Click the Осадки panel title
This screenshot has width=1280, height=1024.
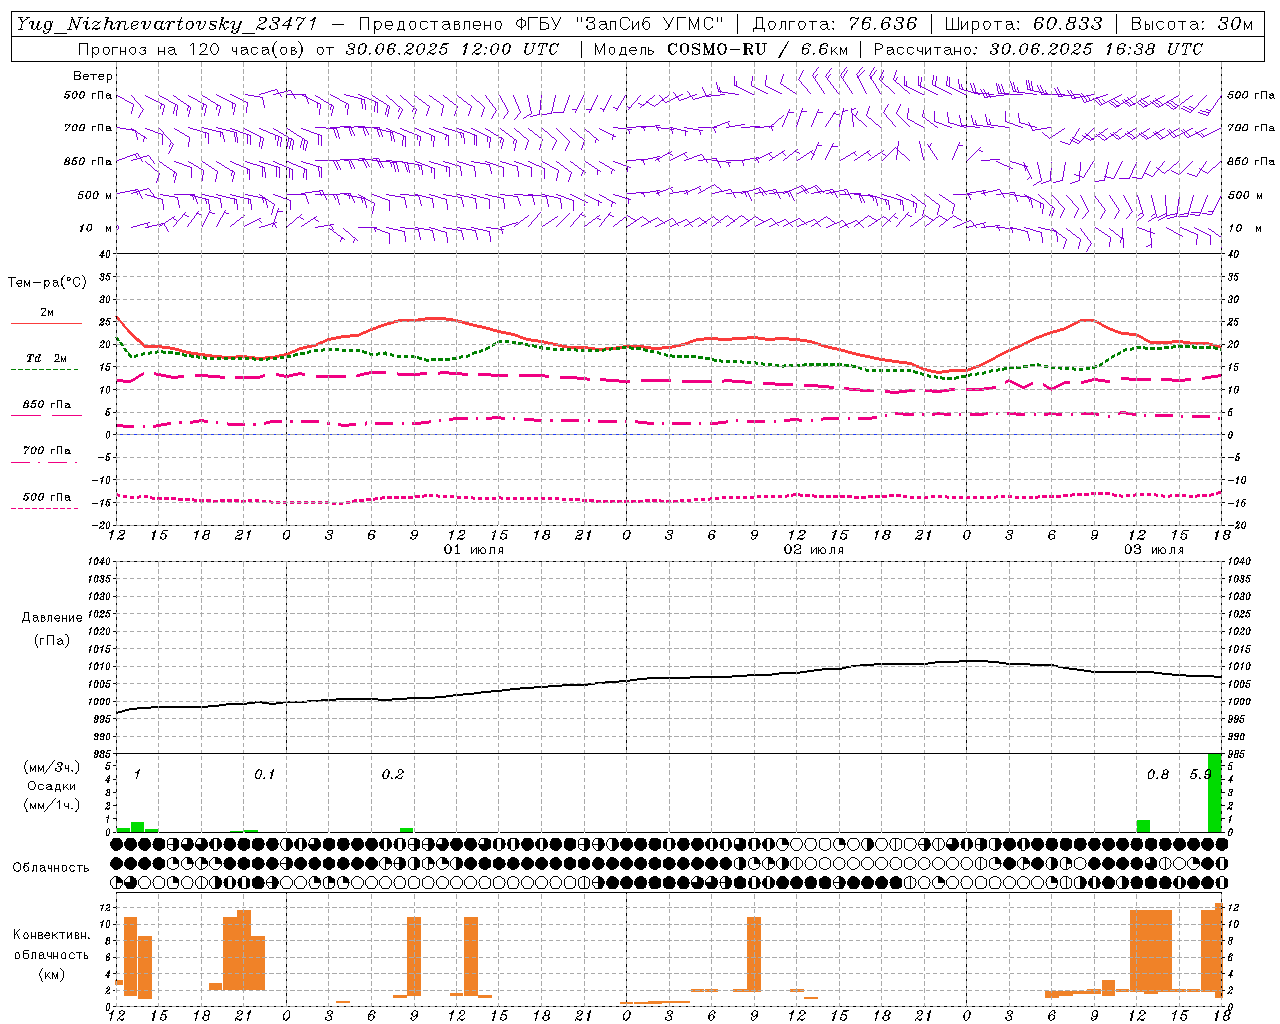coord(52,786)
